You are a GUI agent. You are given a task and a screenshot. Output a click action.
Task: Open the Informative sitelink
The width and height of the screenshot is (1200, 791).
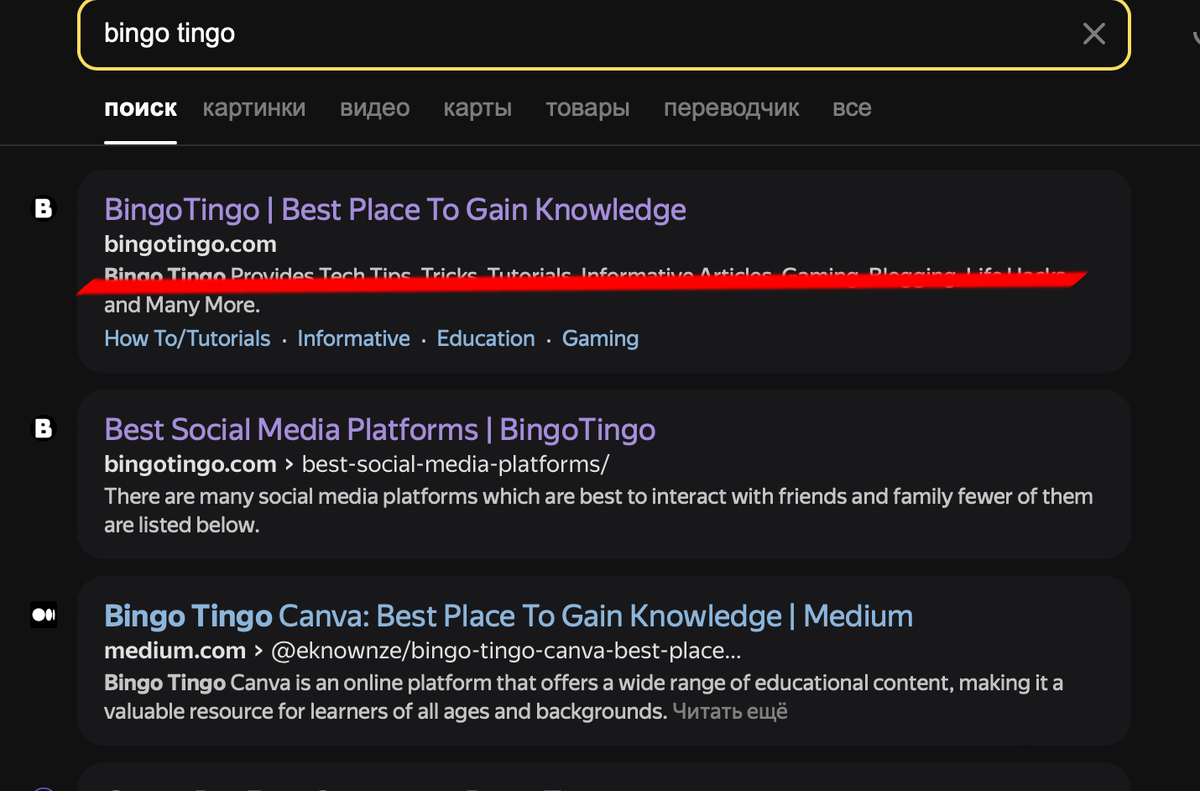click(354, 339)
